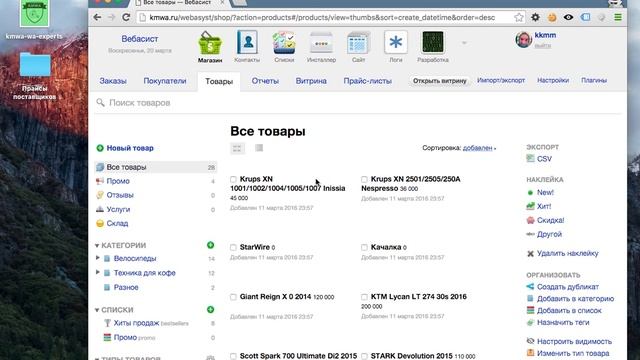640x360 pixels.
Task: Switch to the Витрина tab
Action: pos(311,81)
